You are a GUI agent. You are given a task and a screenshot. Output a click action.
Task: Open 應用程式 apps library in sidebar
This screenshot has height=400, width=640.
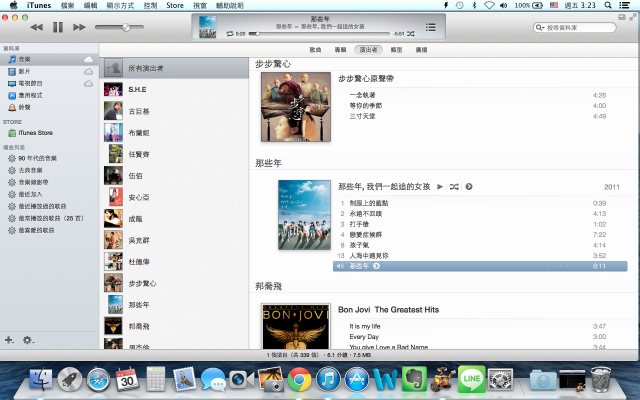(x=49, y=95)
